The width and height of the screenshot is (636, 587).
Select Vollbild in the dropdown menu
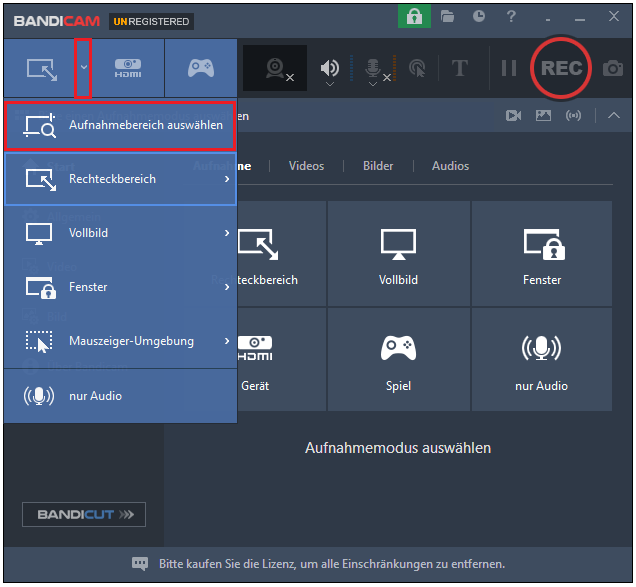(x=120, y=233)
